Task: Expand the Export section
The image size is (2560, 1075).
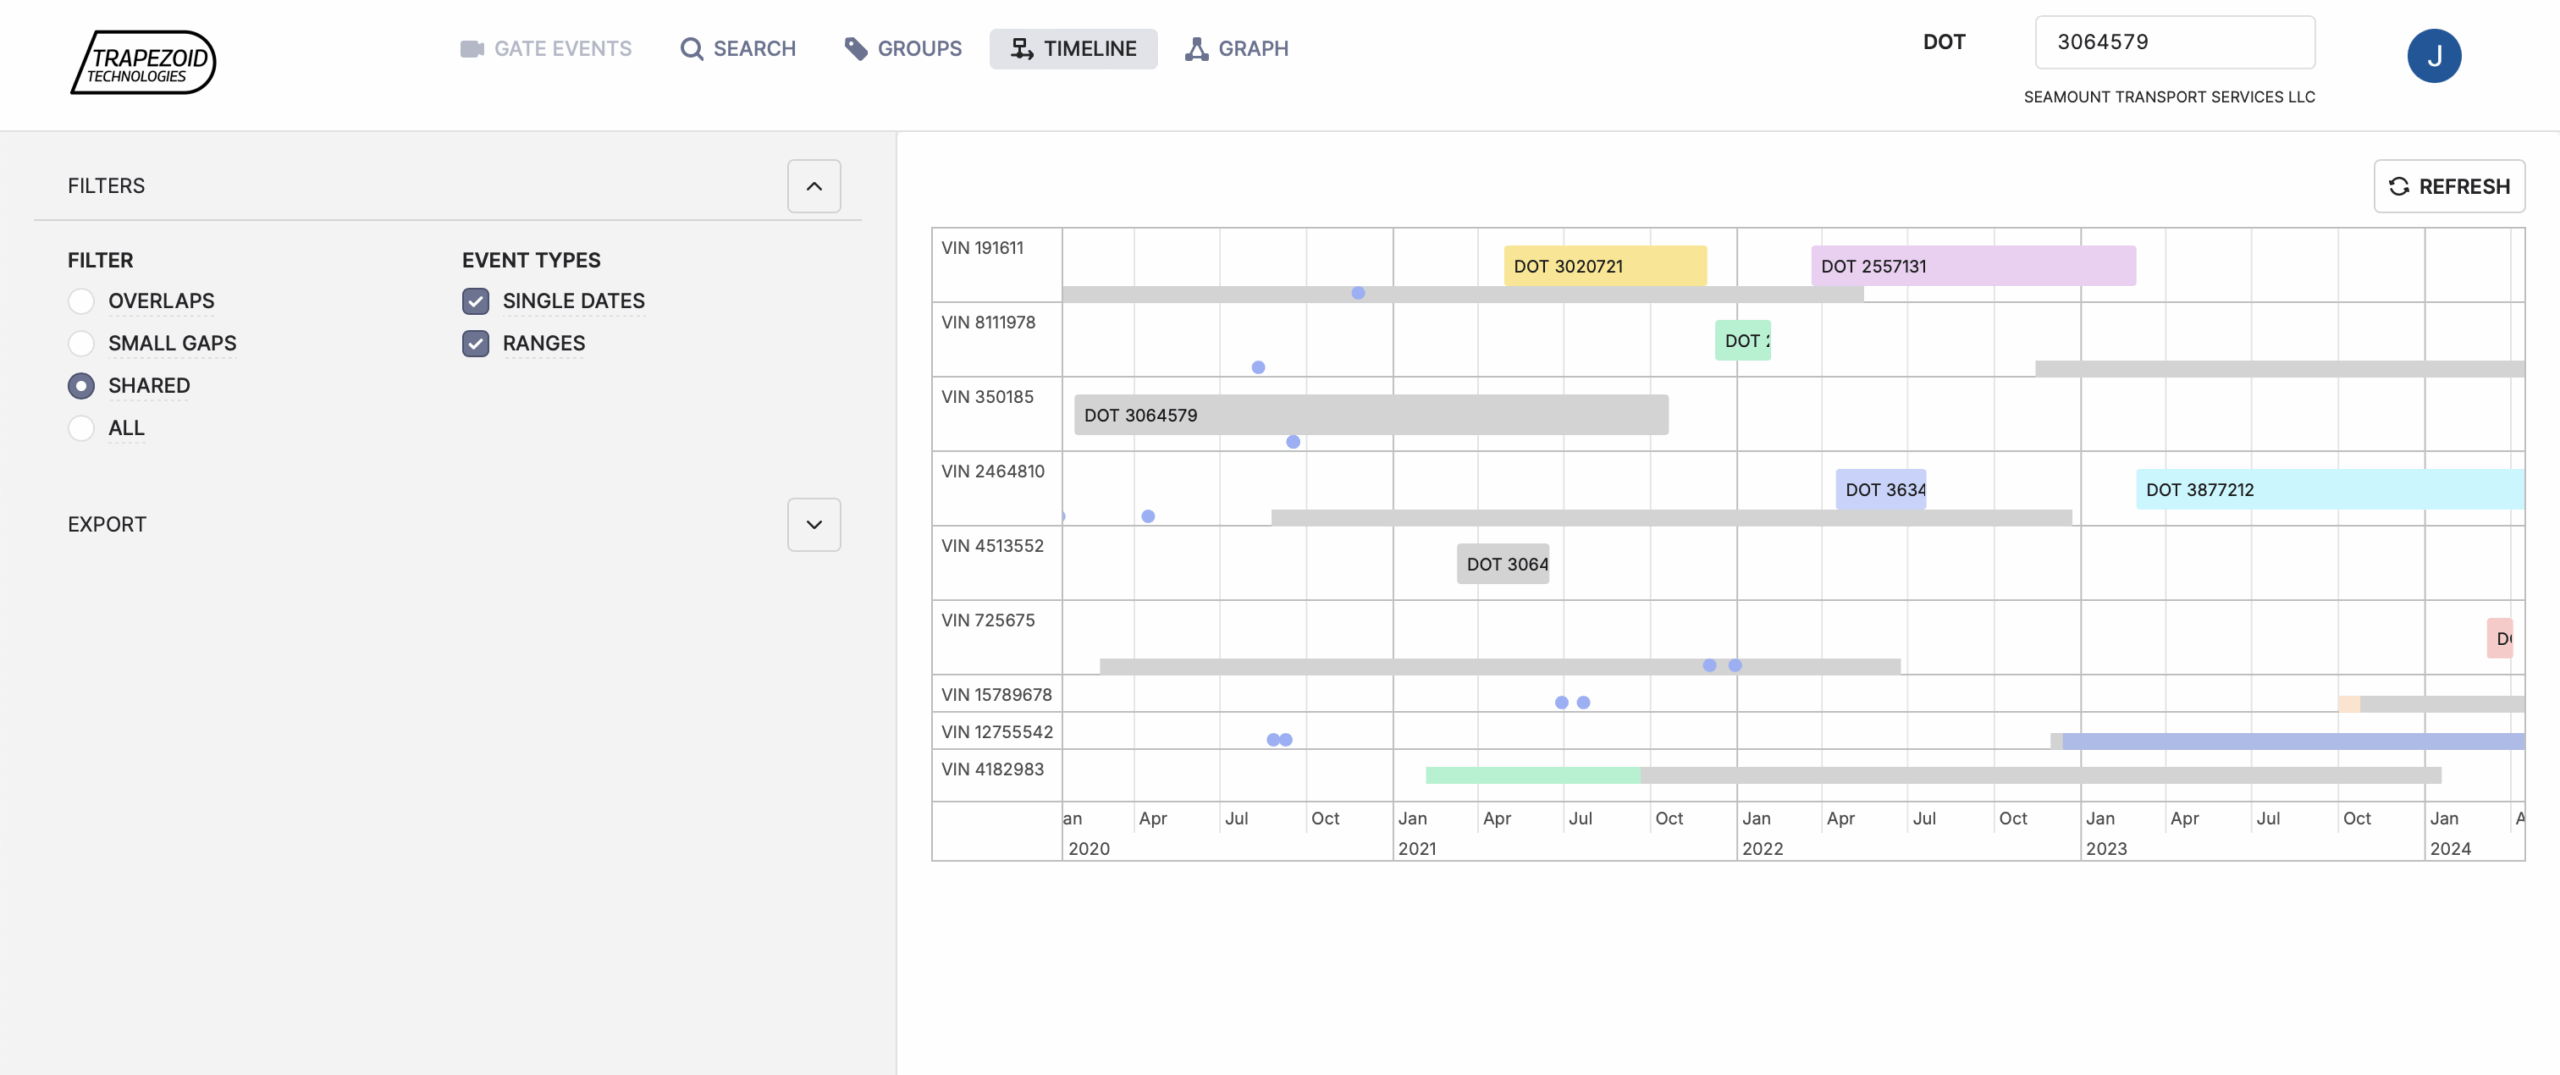Action: click(x=813, y=524)
